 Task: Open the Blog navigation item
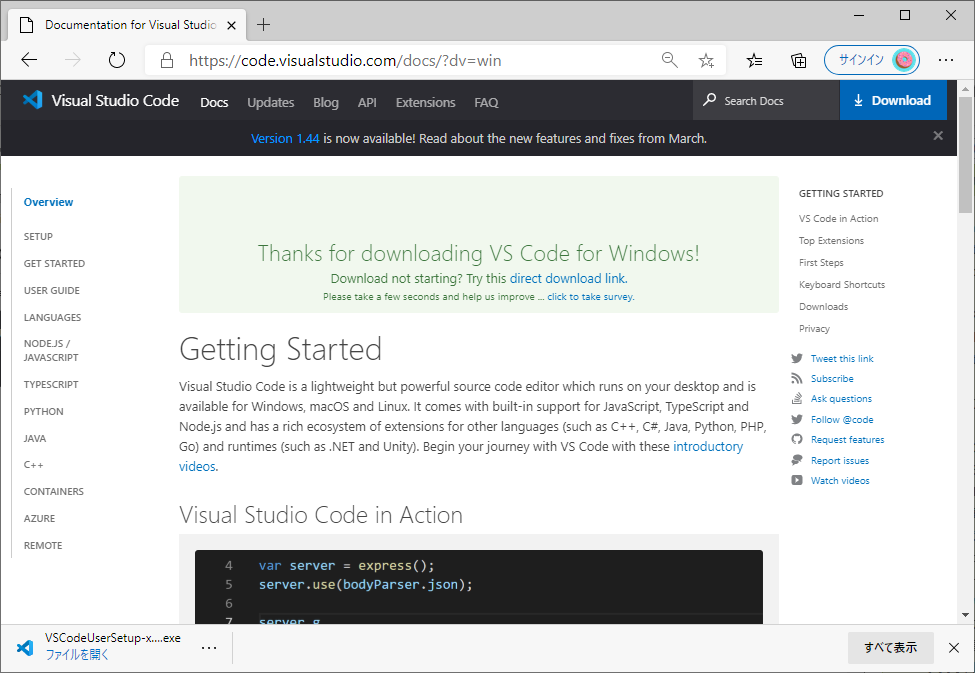(326, 102)
